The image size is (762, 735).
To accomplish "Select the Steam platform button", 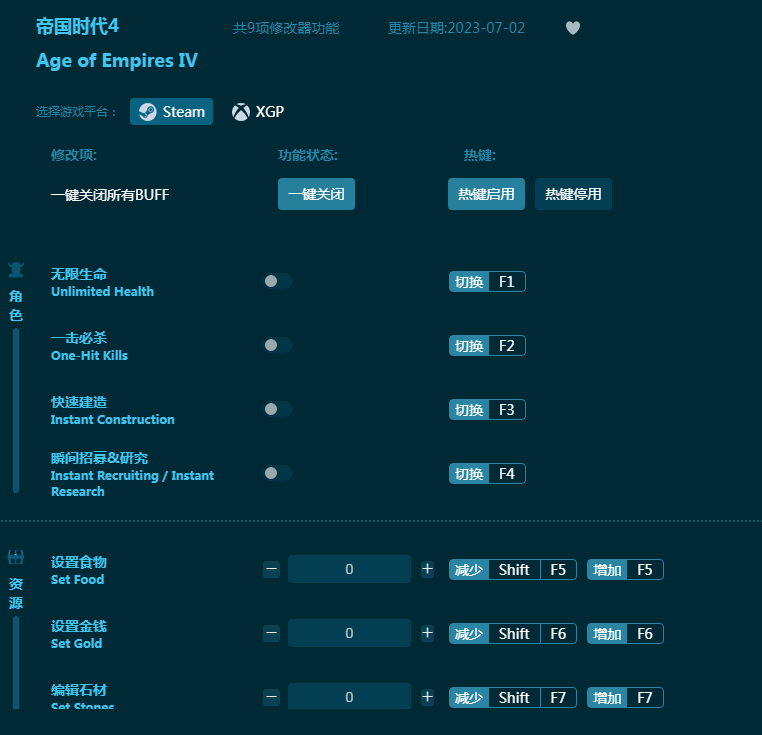I will coord(171,111).
